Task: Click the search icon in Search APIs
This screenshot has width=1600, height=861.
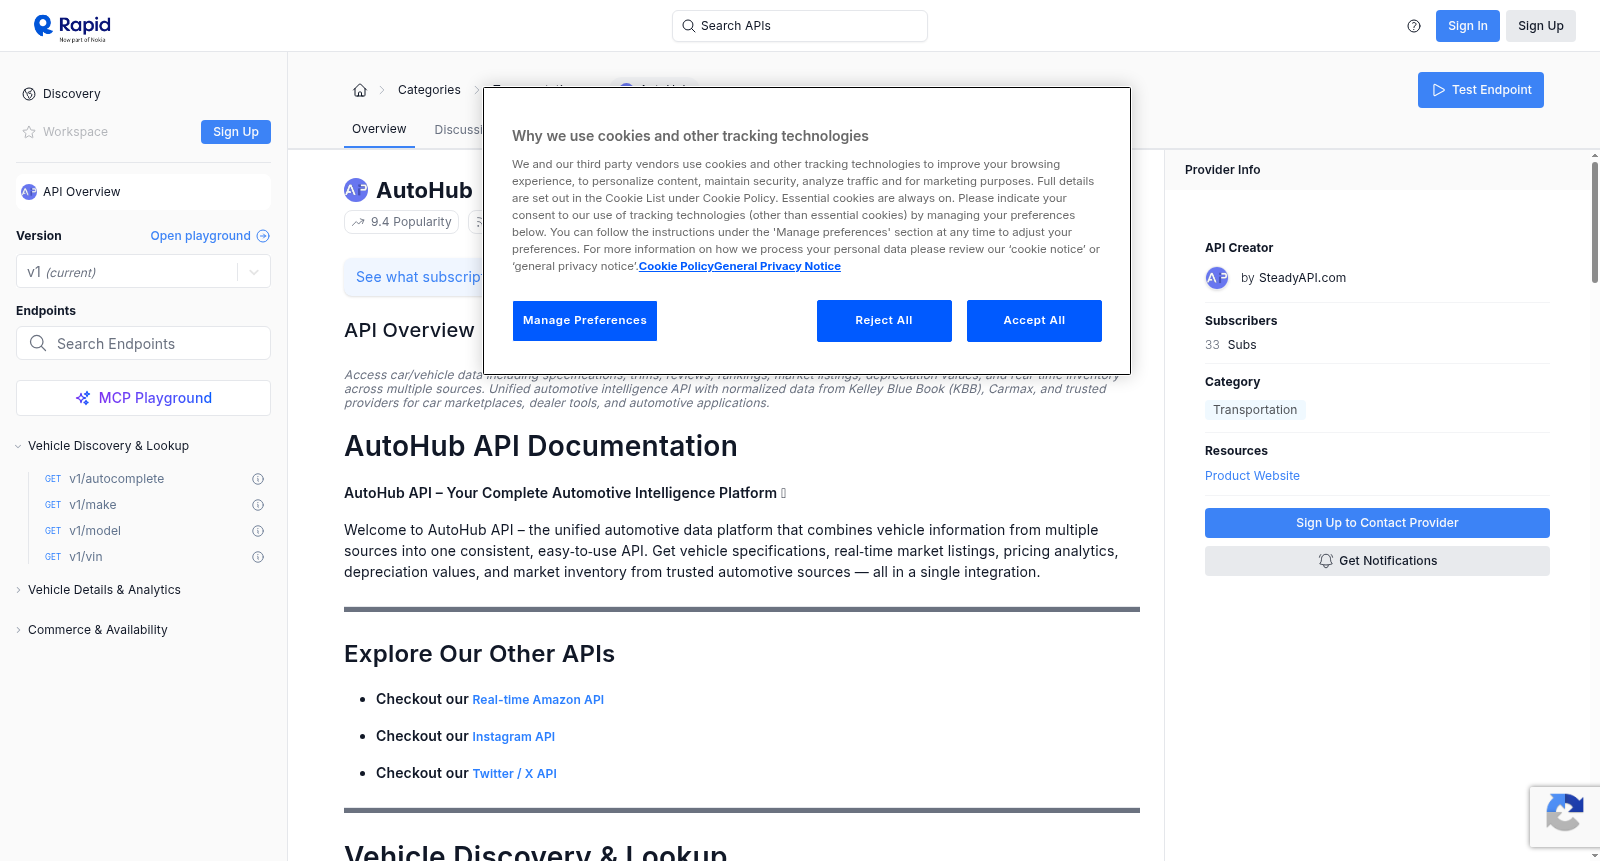Action: (x=689, y=26)
